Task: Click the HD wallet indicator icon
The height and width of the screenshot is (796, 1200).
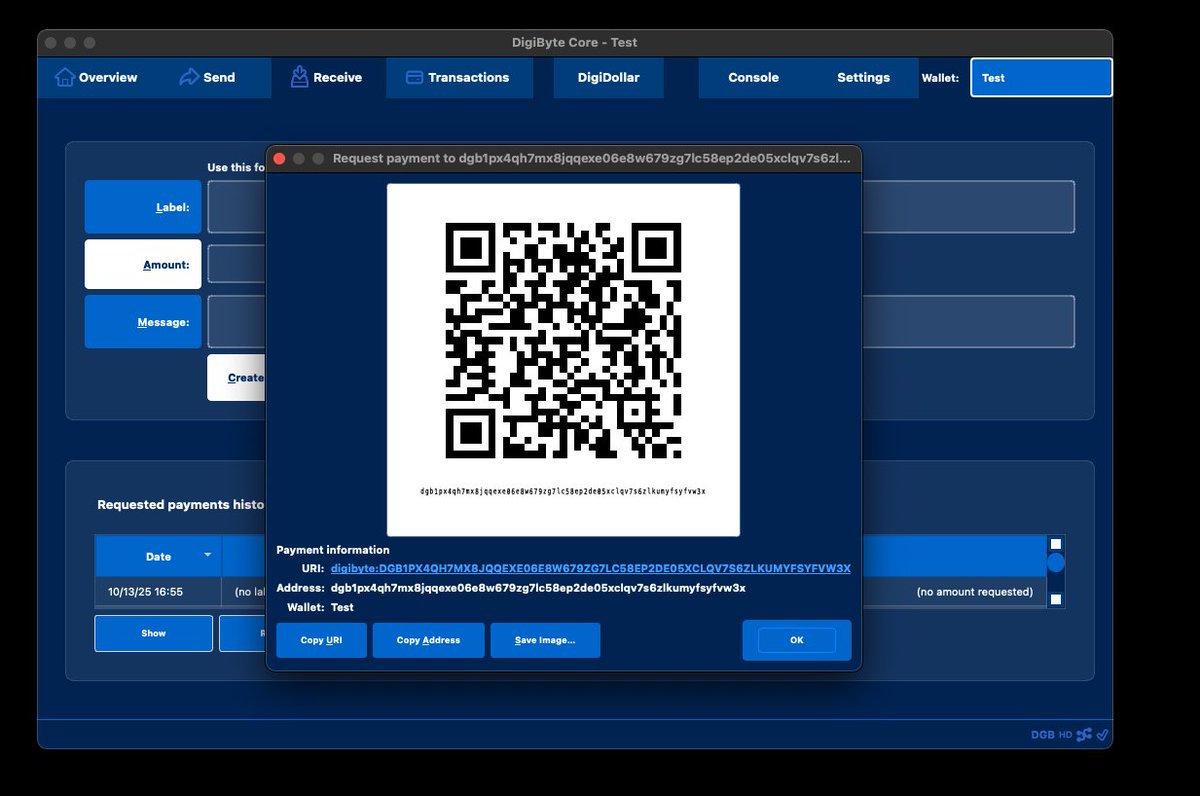Action: click(1067, 735)
